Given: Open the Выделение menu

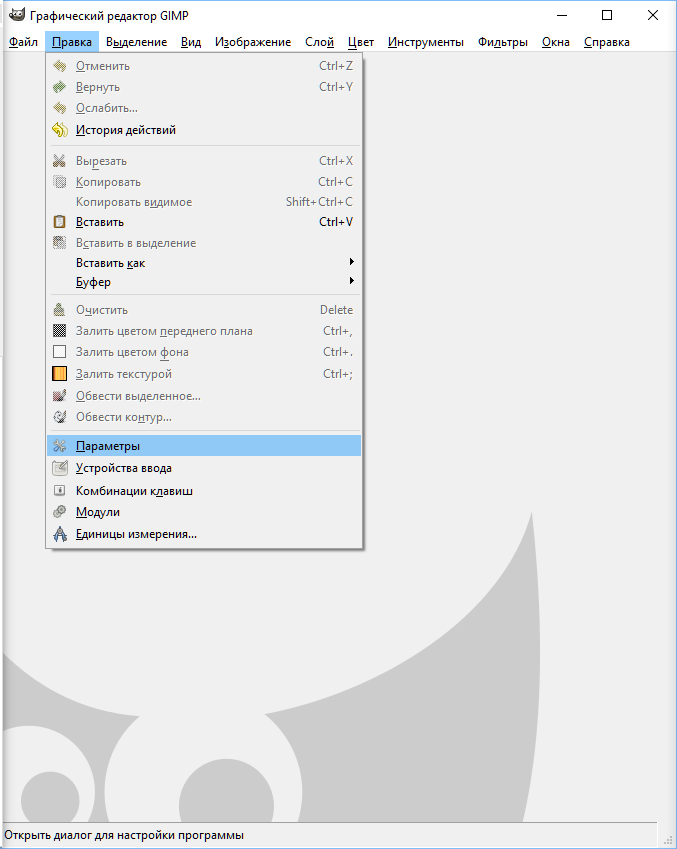Looking at the screenshot, I should (136, 42).
